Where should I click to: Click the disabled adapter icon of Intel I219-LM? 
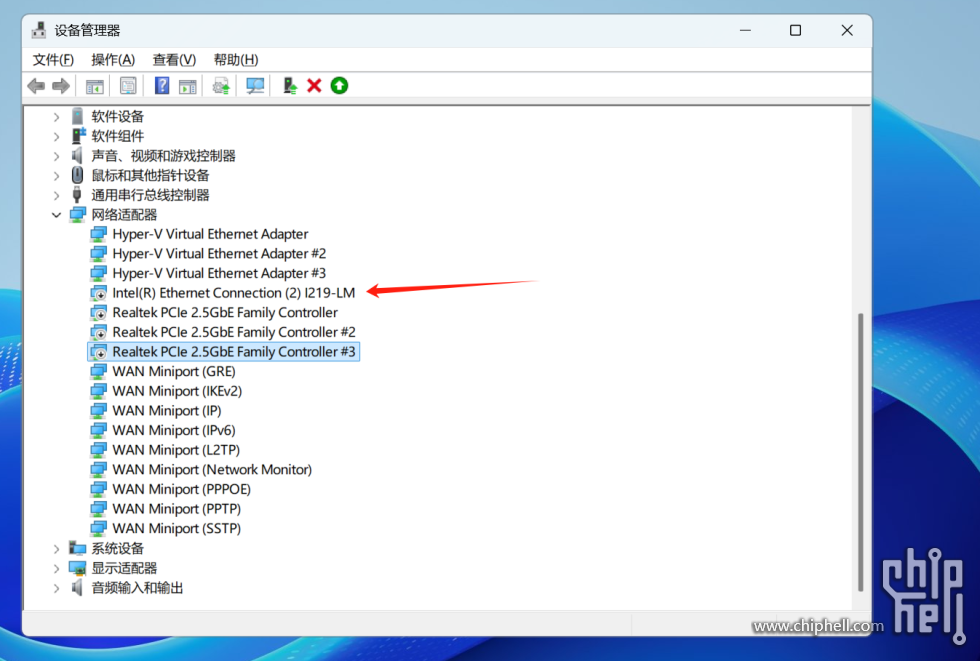99,293
